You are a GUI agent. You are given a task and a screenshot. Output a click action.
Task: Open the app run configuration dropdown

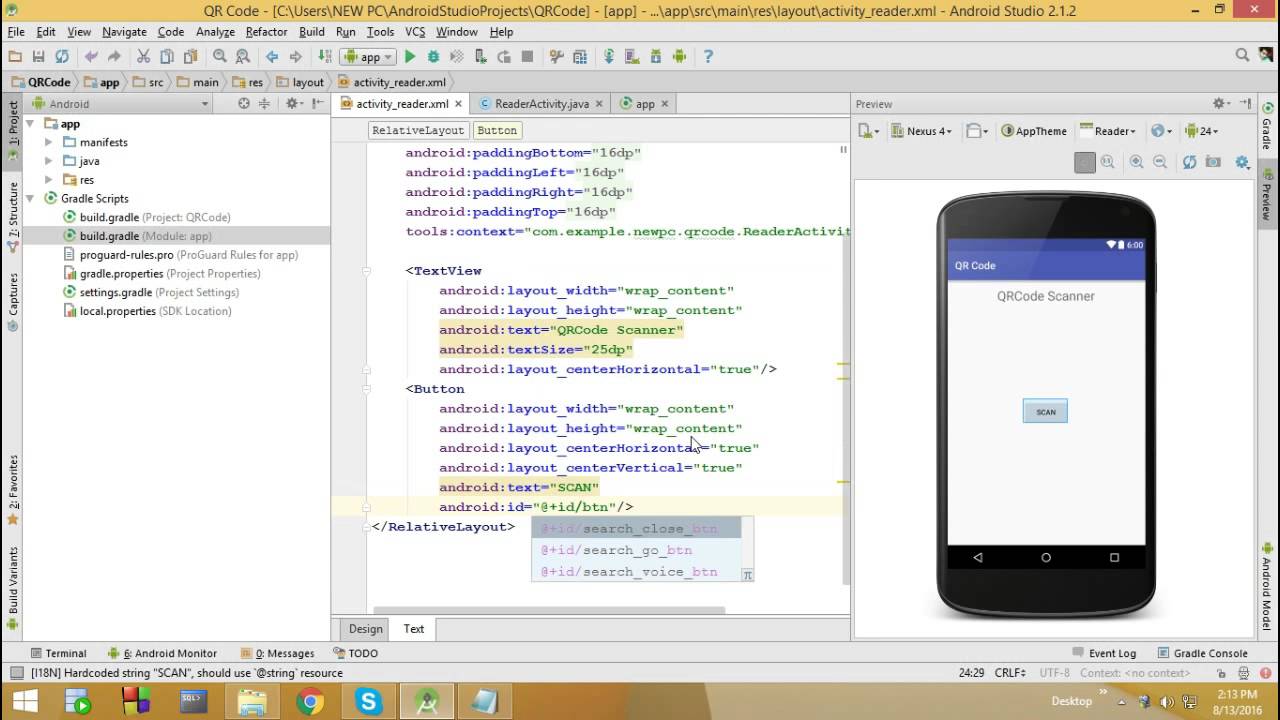click(x=369, y=57)
